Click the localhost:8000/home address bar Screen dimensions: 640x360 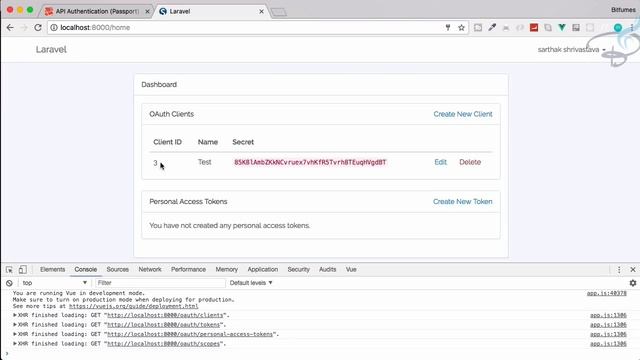(x=245, y=27)
